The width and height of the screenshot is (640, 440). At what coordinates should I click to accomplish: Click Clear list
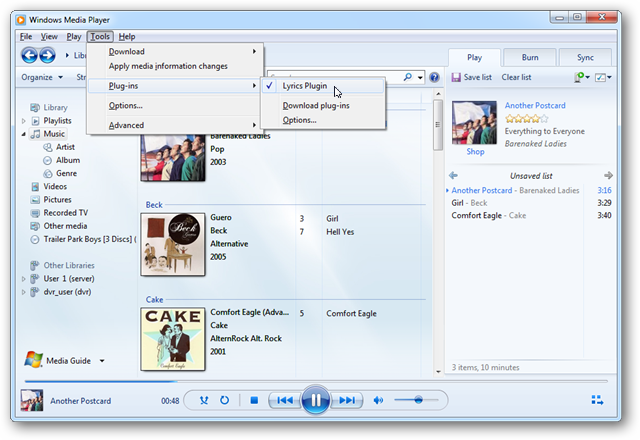[x=516, y=77]
